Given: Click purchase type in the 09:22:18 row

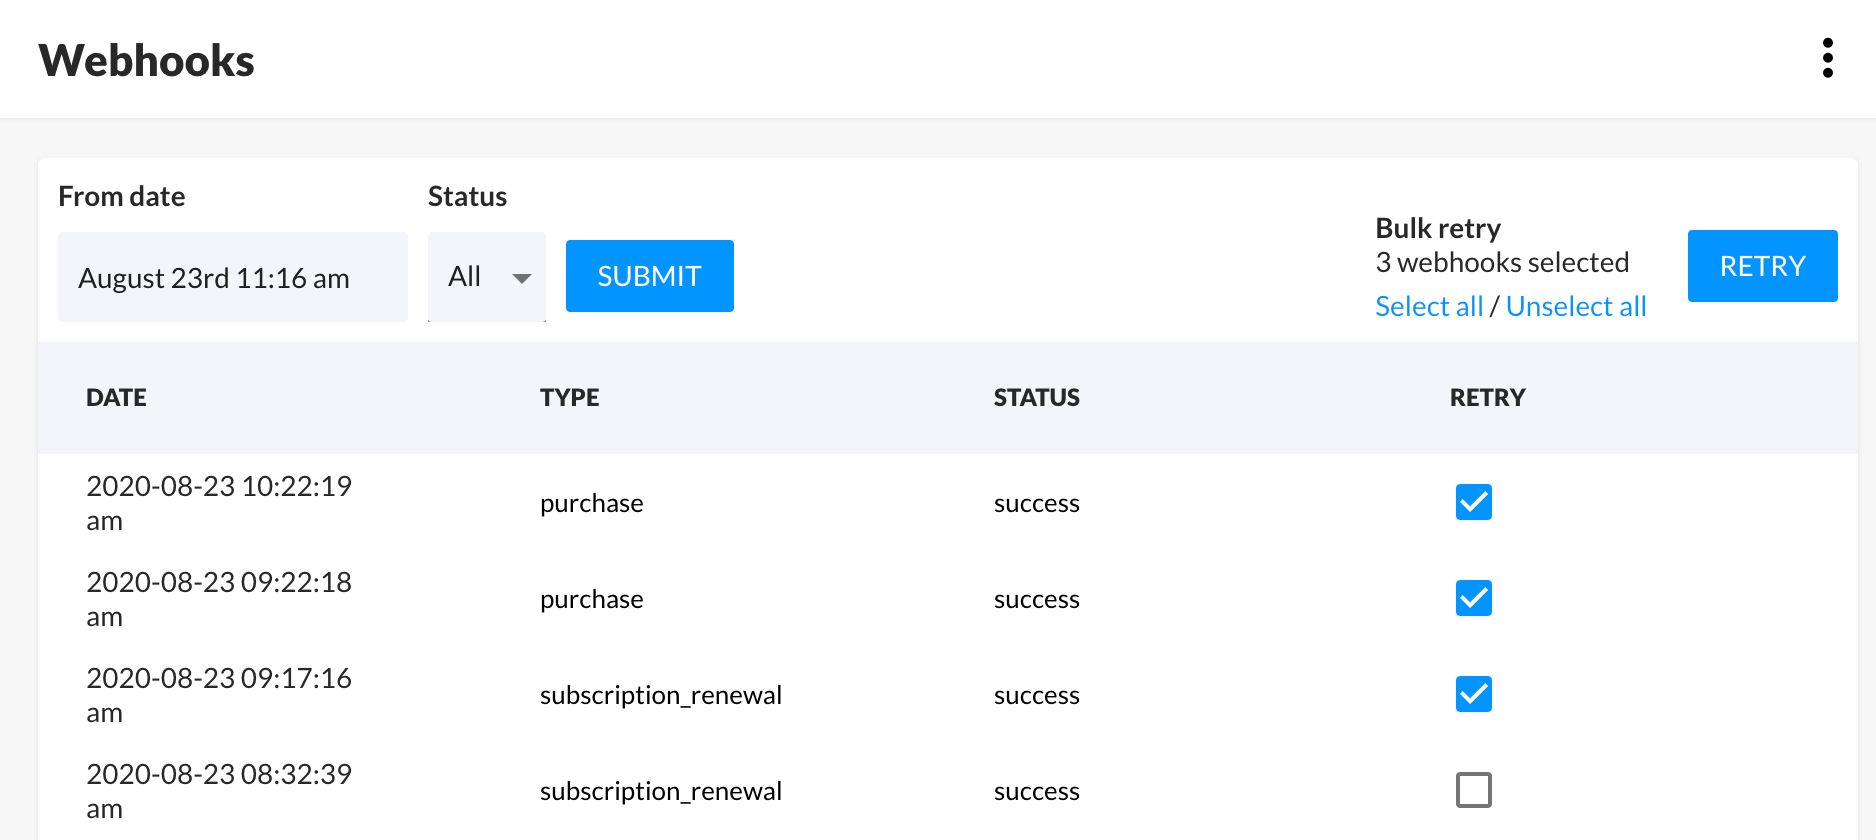Looking at the screenshot, I should (x=591, y=599).
